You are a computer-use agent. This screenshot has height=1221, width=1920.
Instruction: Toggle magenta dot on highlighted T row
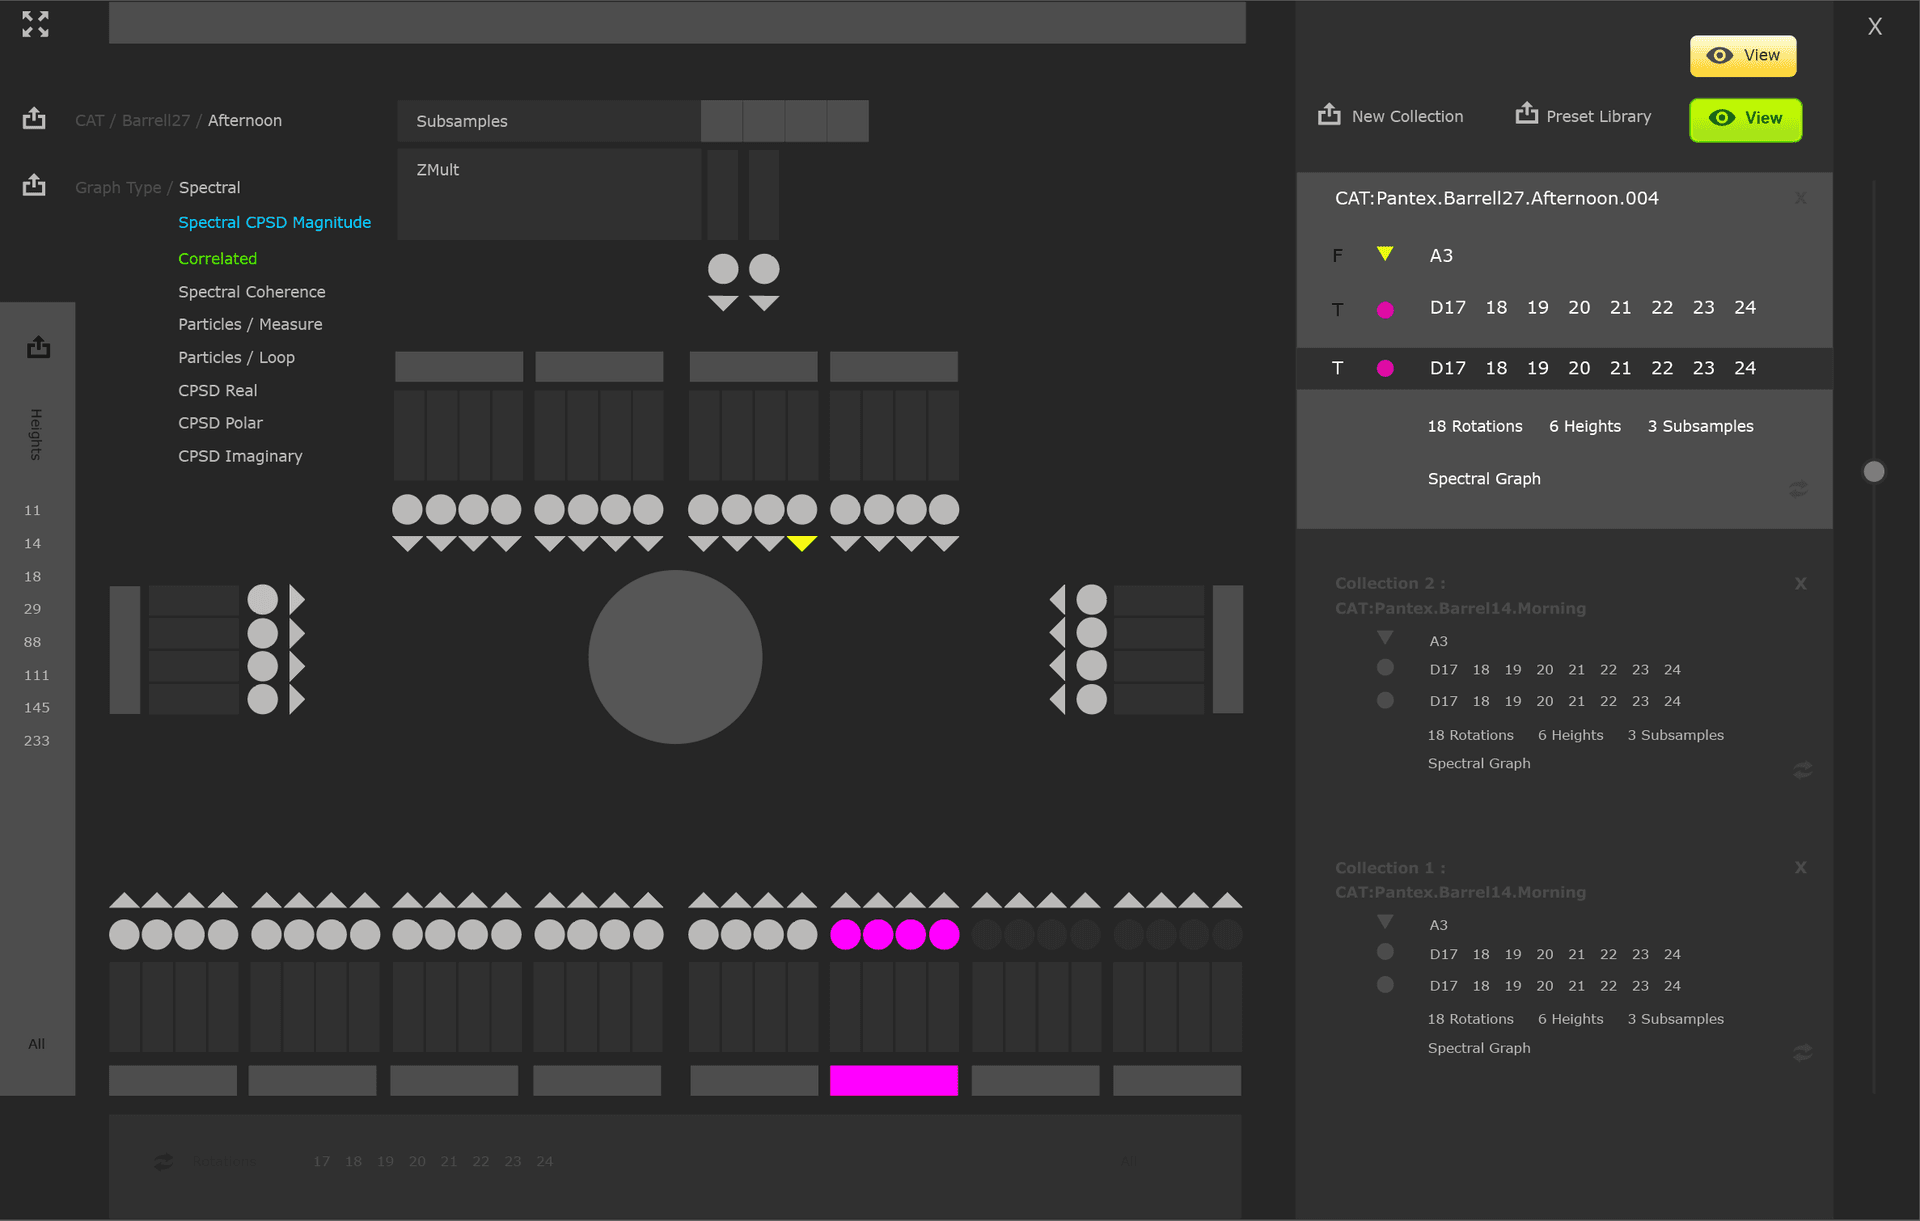pos(1385,368)
